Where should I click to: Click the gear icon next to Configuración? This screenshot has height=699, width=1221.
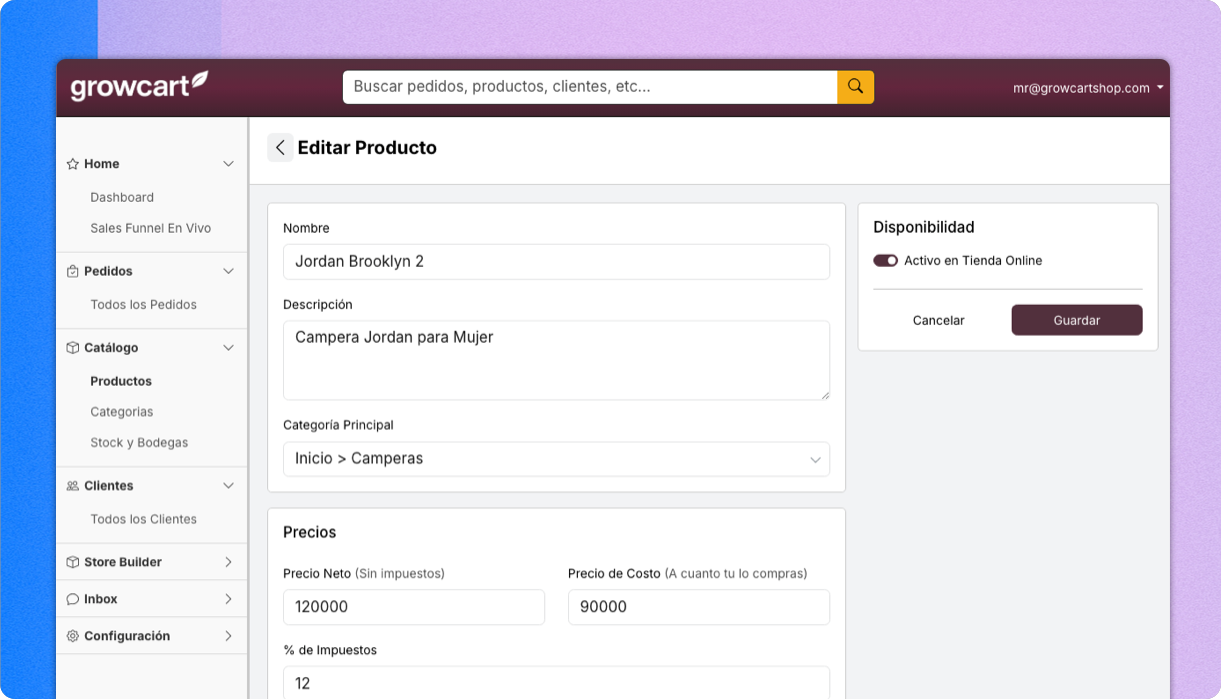coord(72,636)
